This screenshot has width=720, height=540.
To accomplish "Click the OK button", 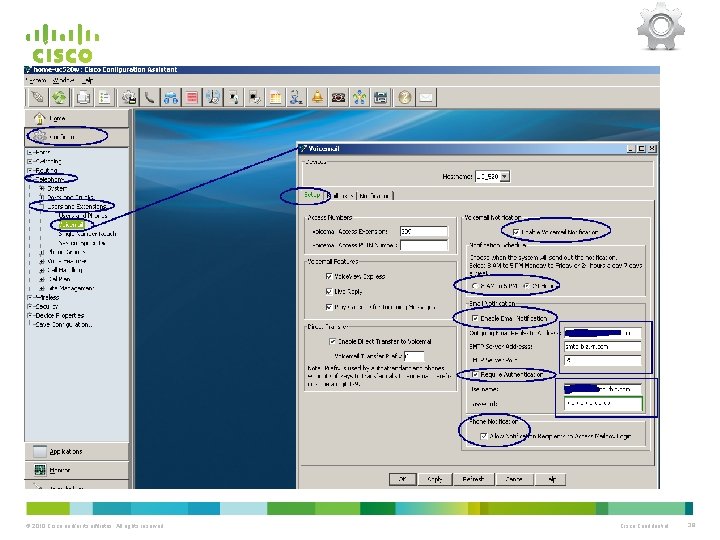I will [x=403, y=479].
